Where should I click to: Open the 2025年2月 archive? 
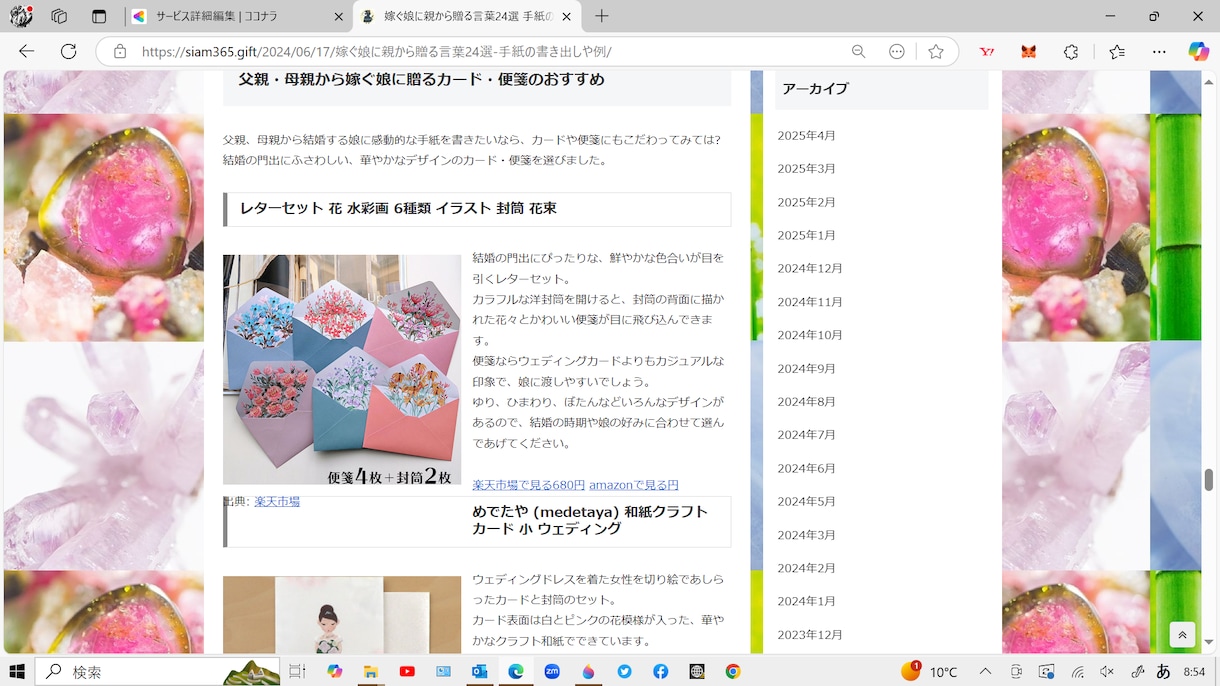(806, 202)
